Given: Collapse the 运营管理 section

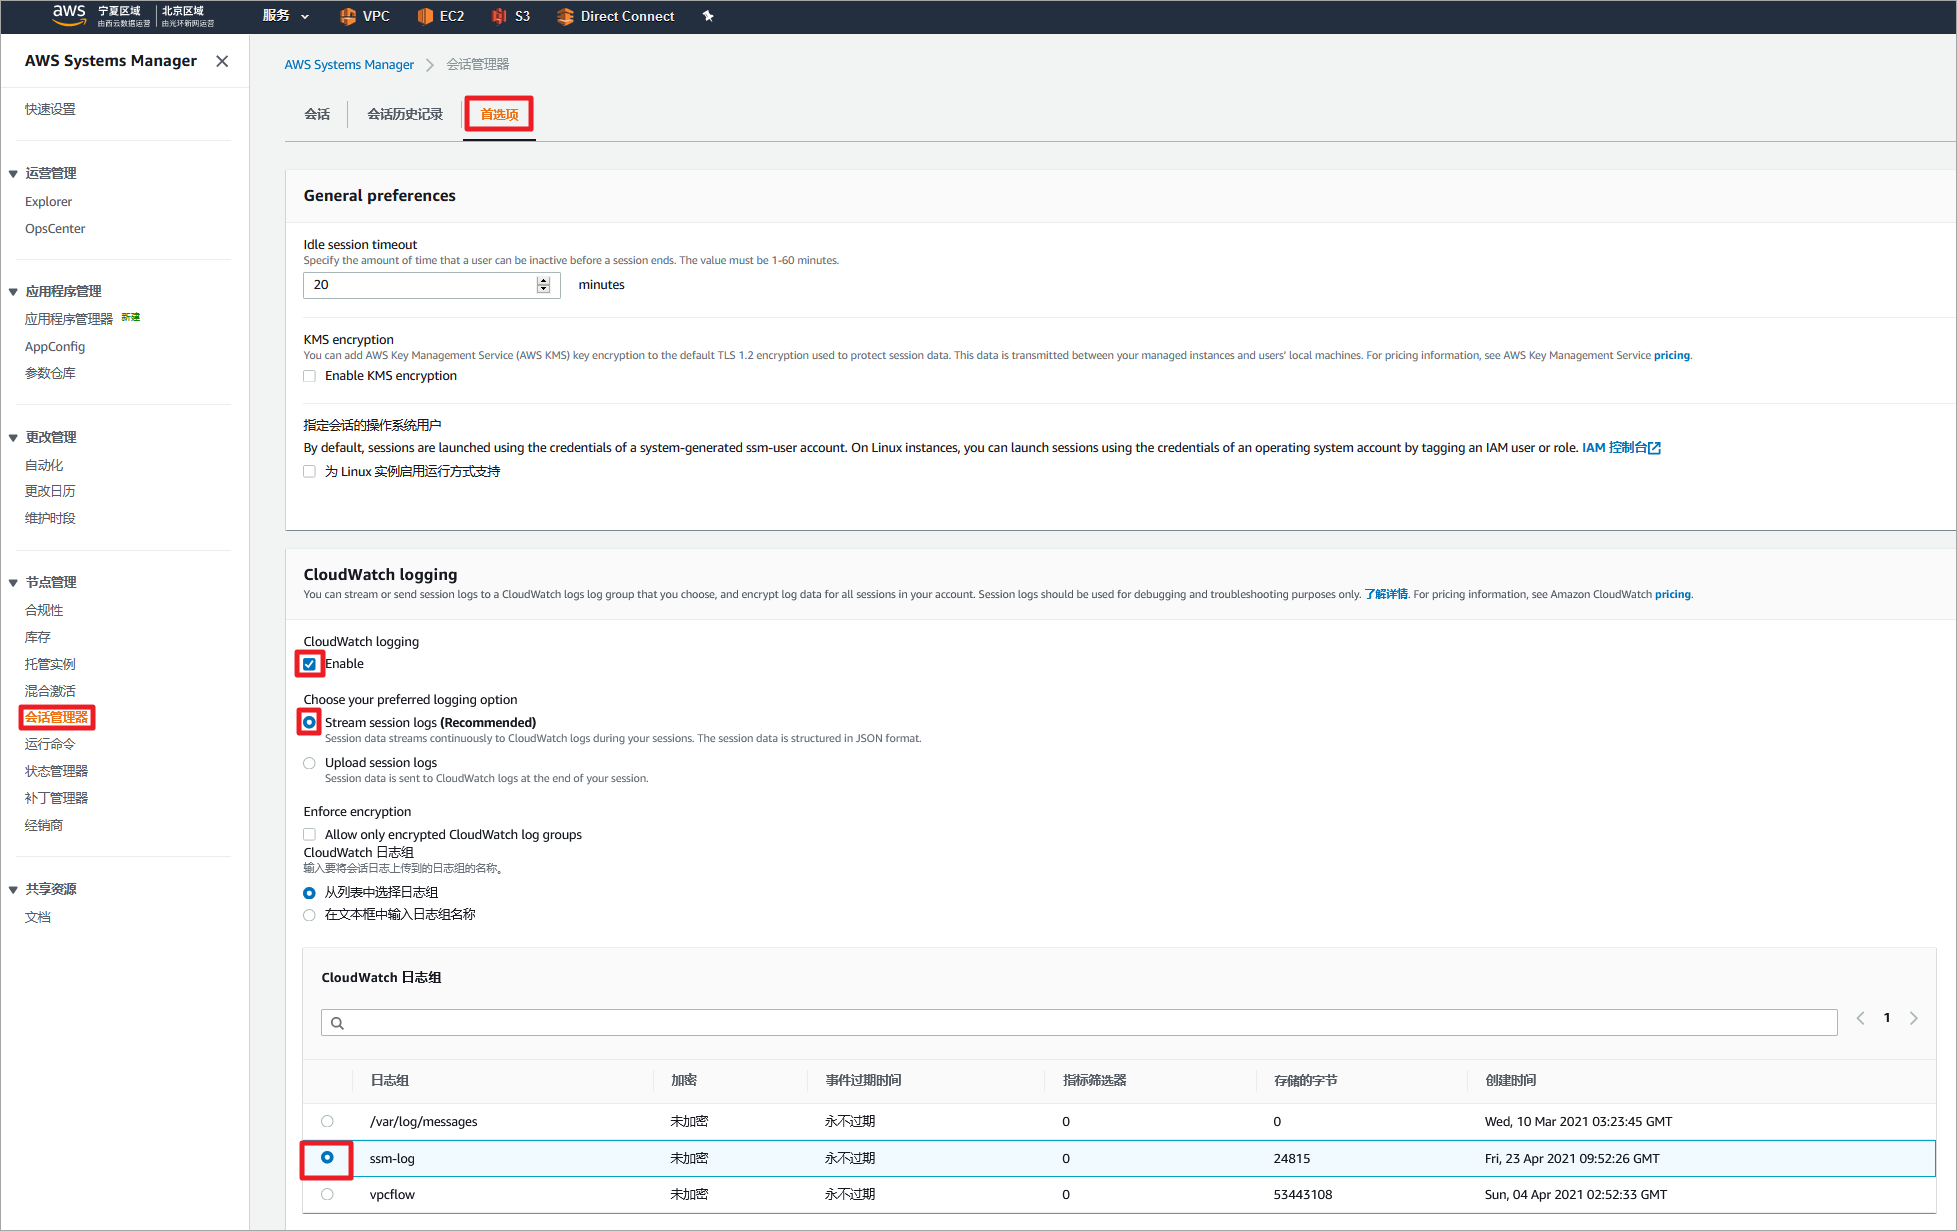Looking at the screenshot, I should [x=13, y=174].
